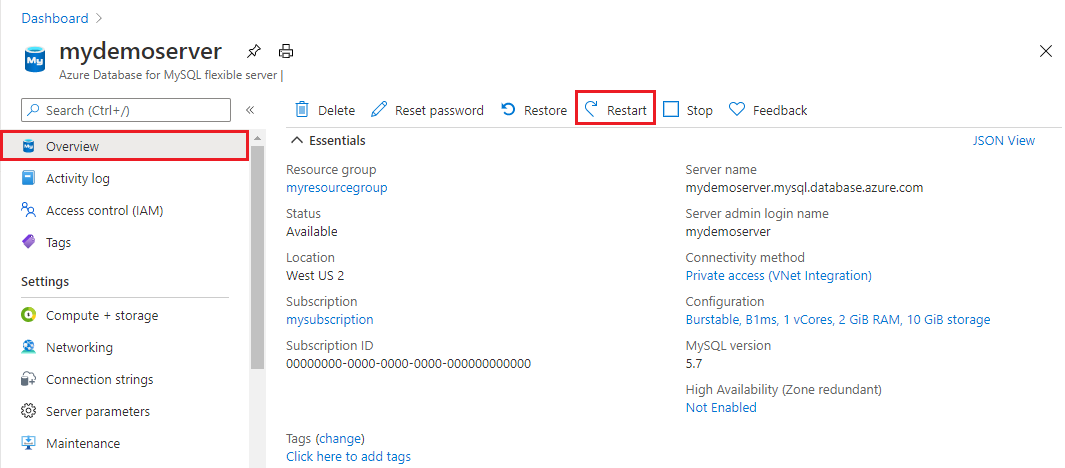Collapse the Essentials section
The width and height of the screenshot is (1065, 468).
[x=298, y=141]
